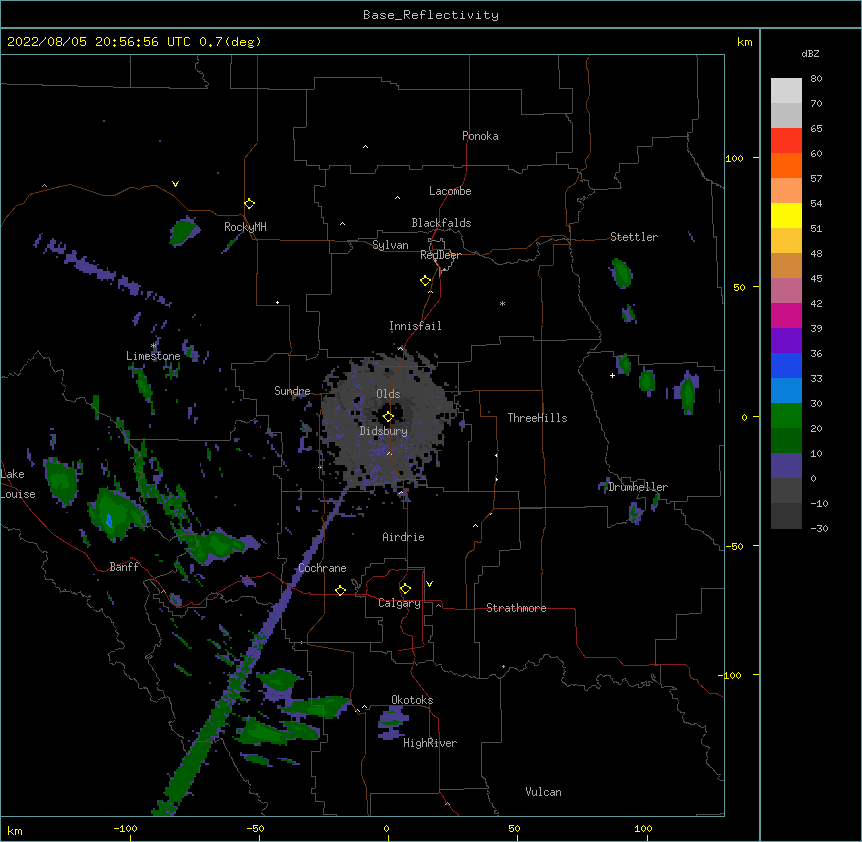Click the -50 tick on the horizontal axis
Viewport: 862px width, 842px height.
click(x=255, y=829)
